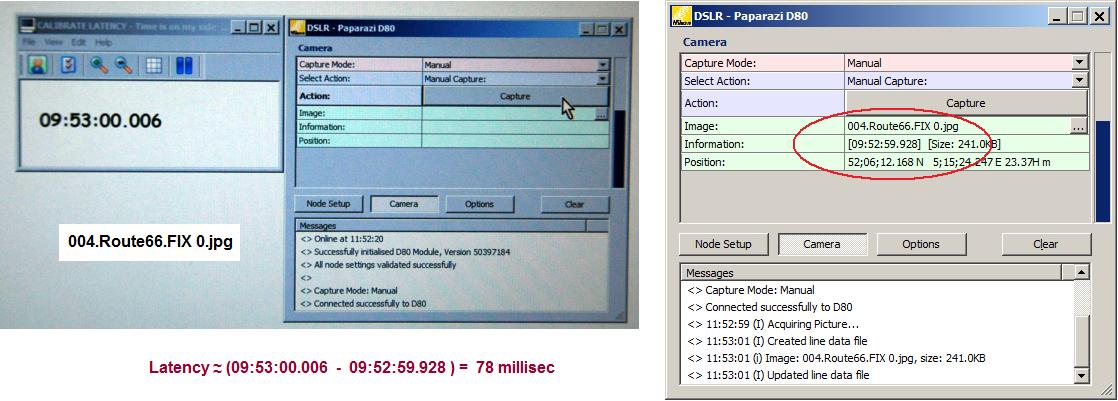Image resolution: width=1118 pixels, height=401 pixels.
Task: Click message '11:53:01 (I) Created line data file'
Action: 777,341
